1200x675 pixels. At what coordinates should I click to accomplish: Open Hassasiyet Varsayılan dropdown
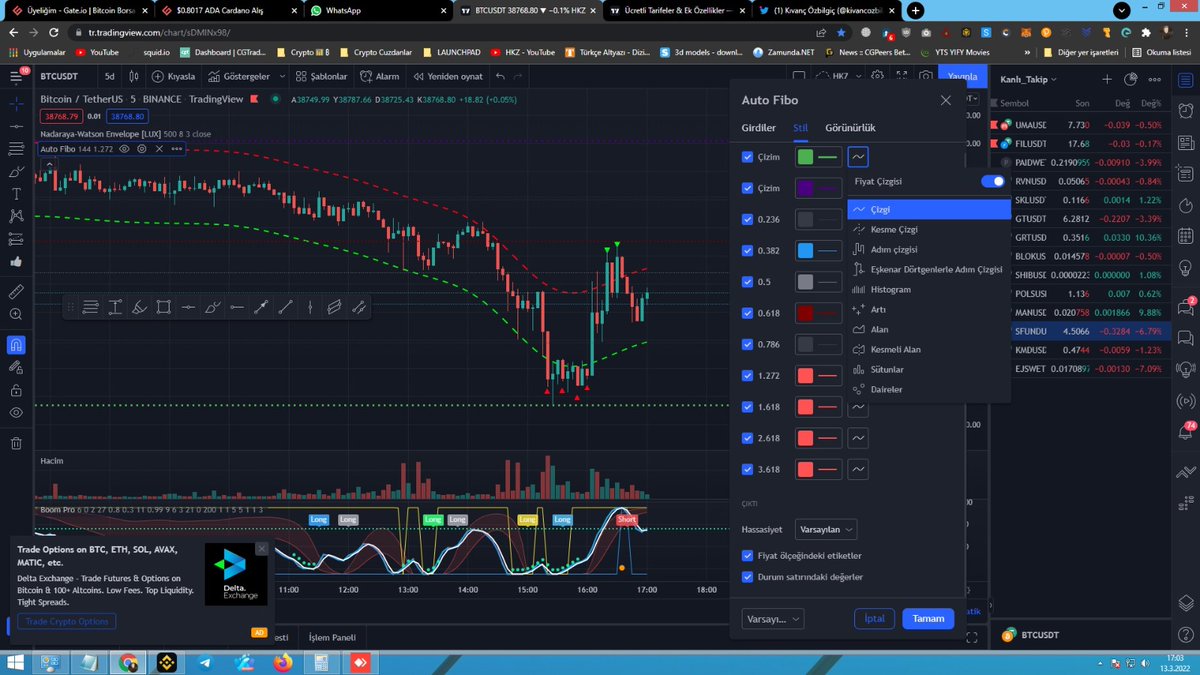click(826, 528)
